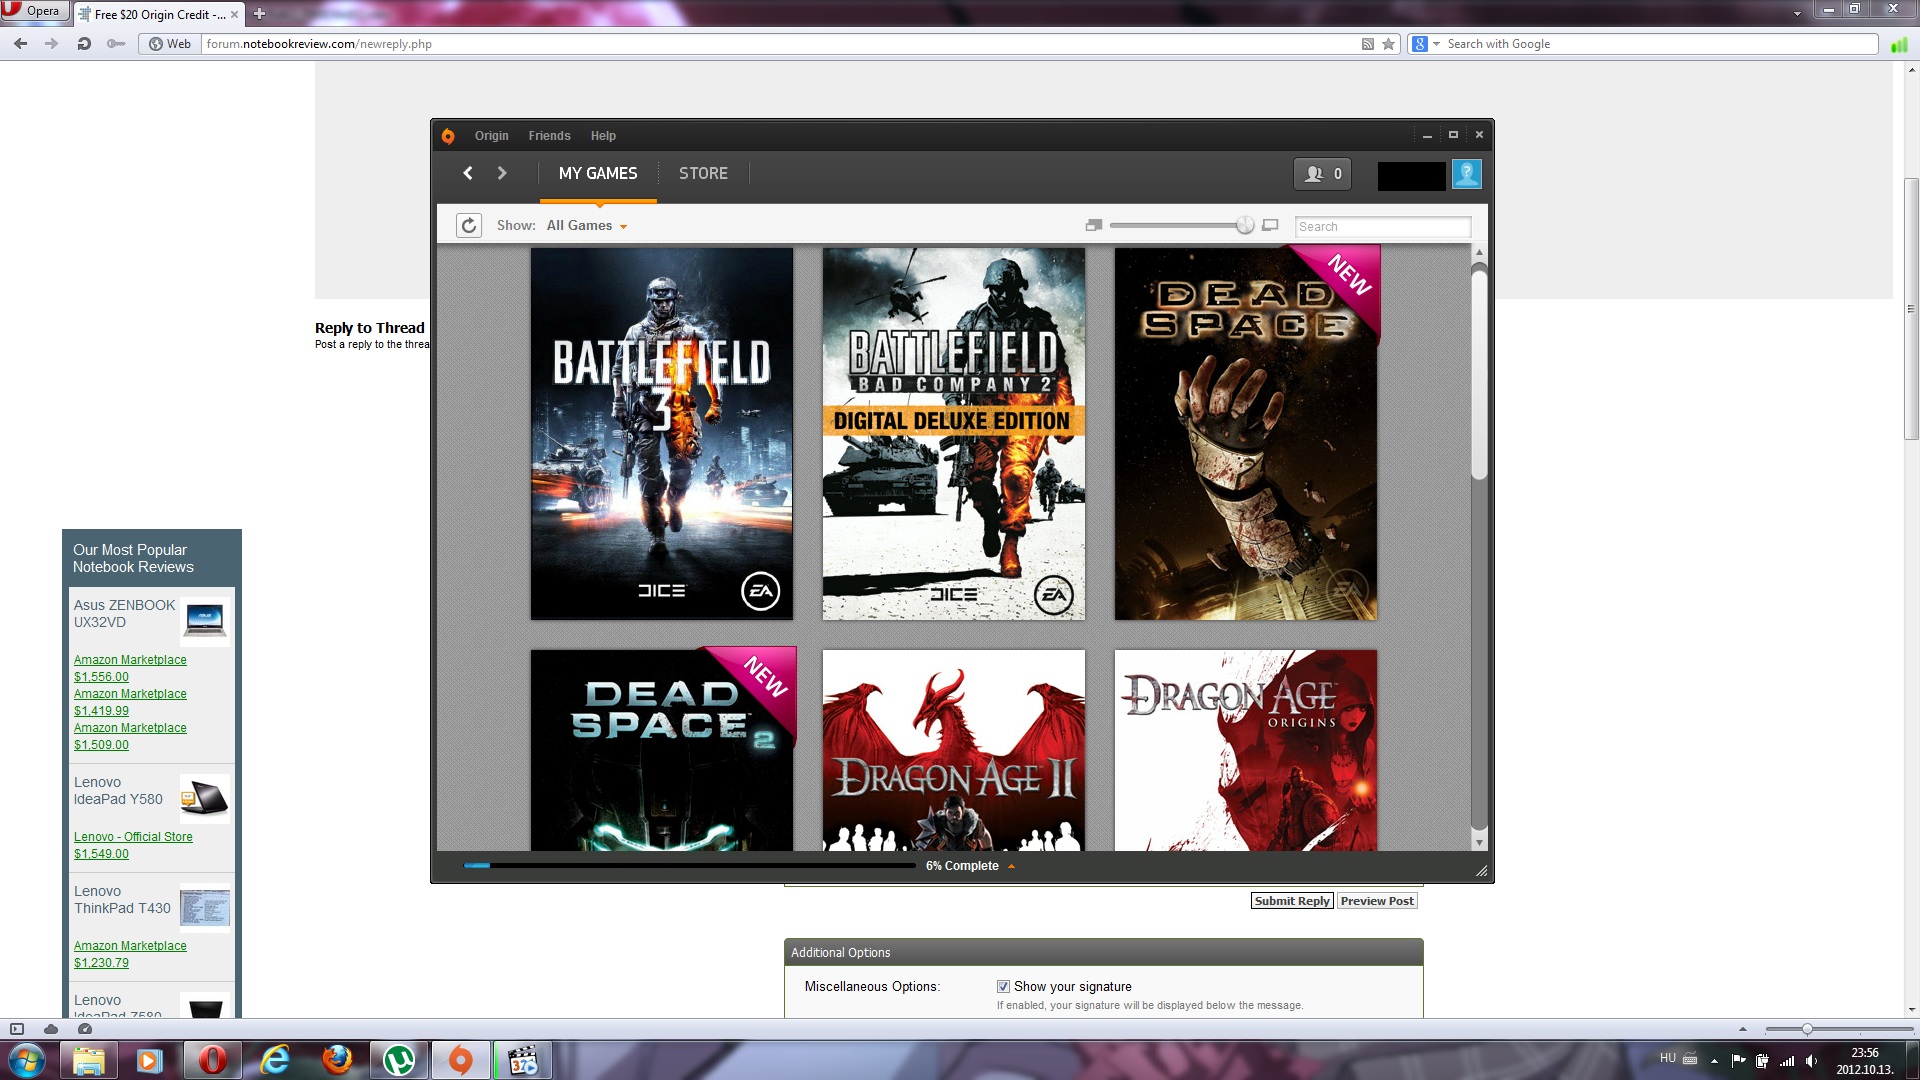The height and width of the screenshot is (1080, 1920).
Task: Open Amazon Marketplace $1,556.00 link
Action: [x=130, y=668]
